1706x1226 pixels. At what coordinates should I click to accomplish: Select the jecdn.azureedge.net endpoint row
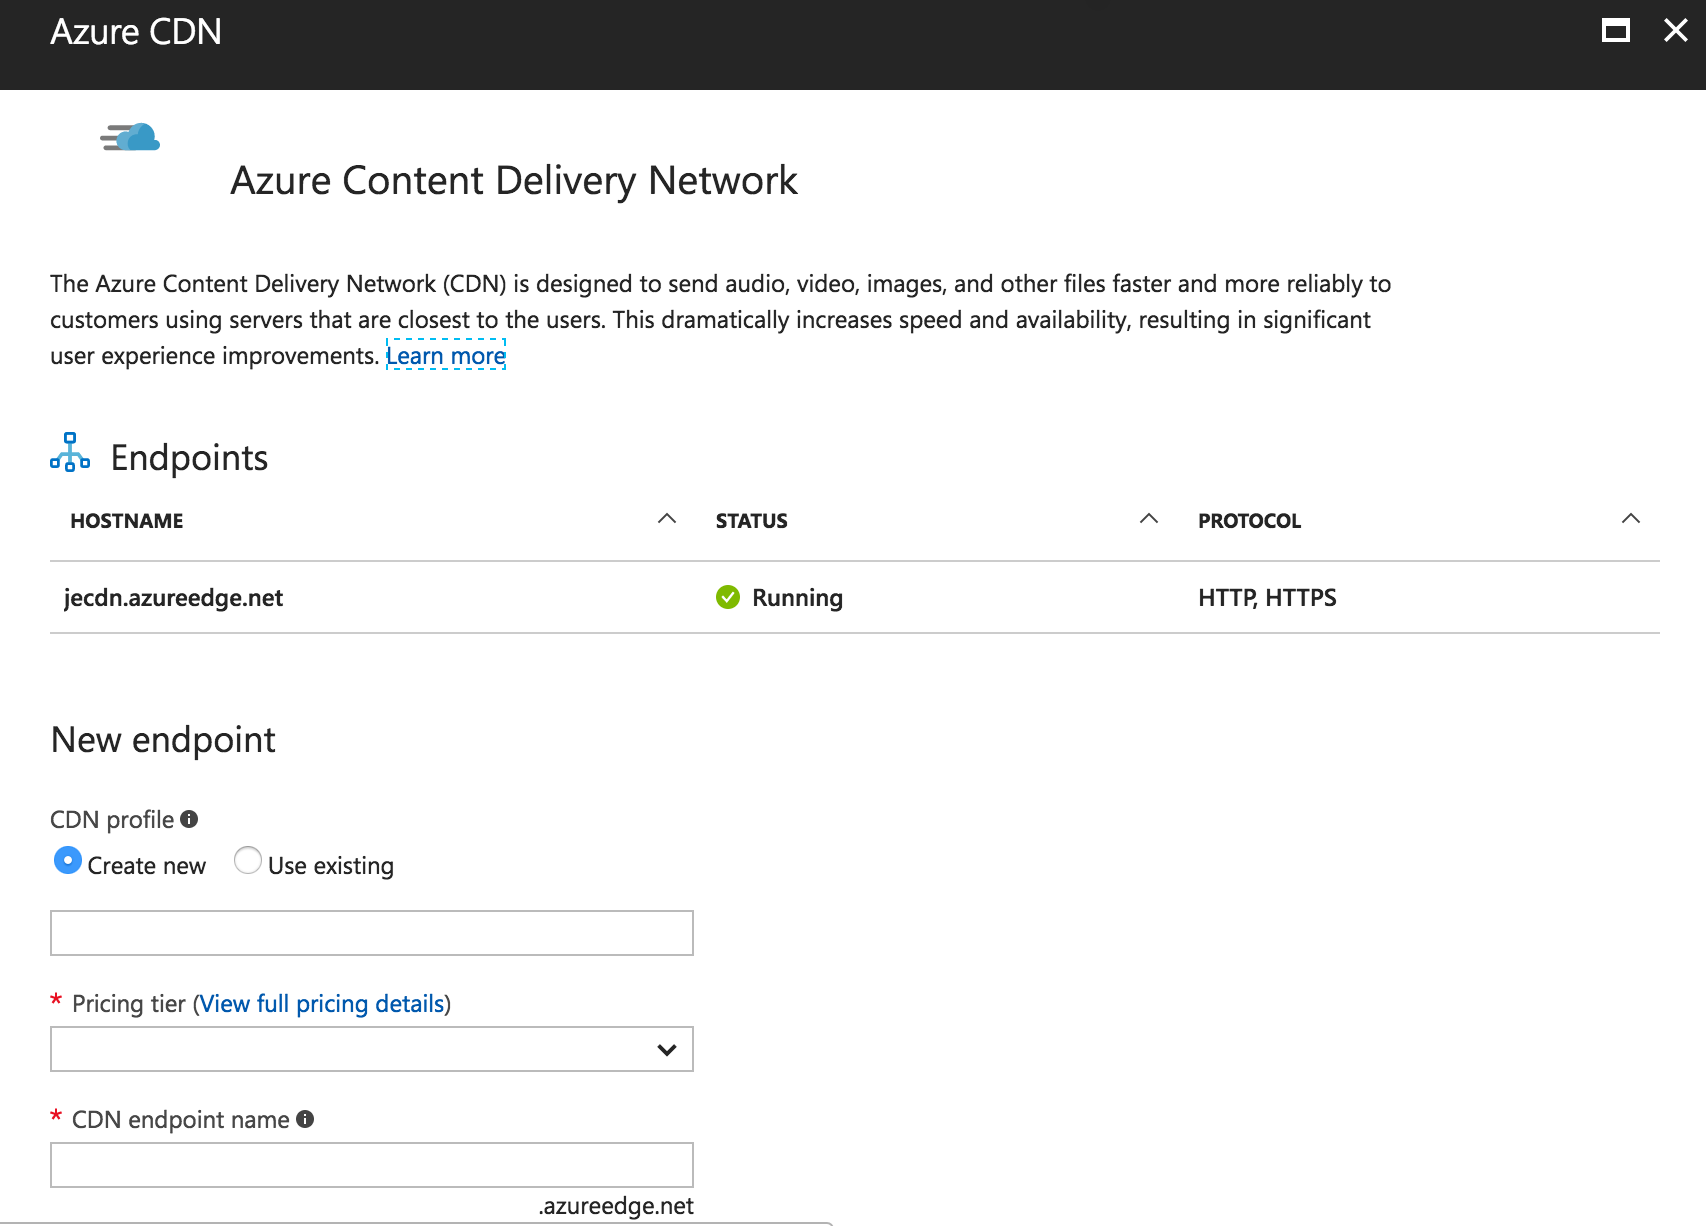(x=855, y=597)
